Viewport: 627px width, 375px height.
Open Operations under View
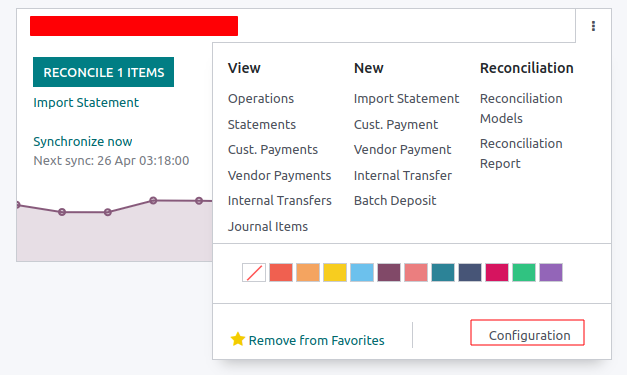[x=261, y=99]
